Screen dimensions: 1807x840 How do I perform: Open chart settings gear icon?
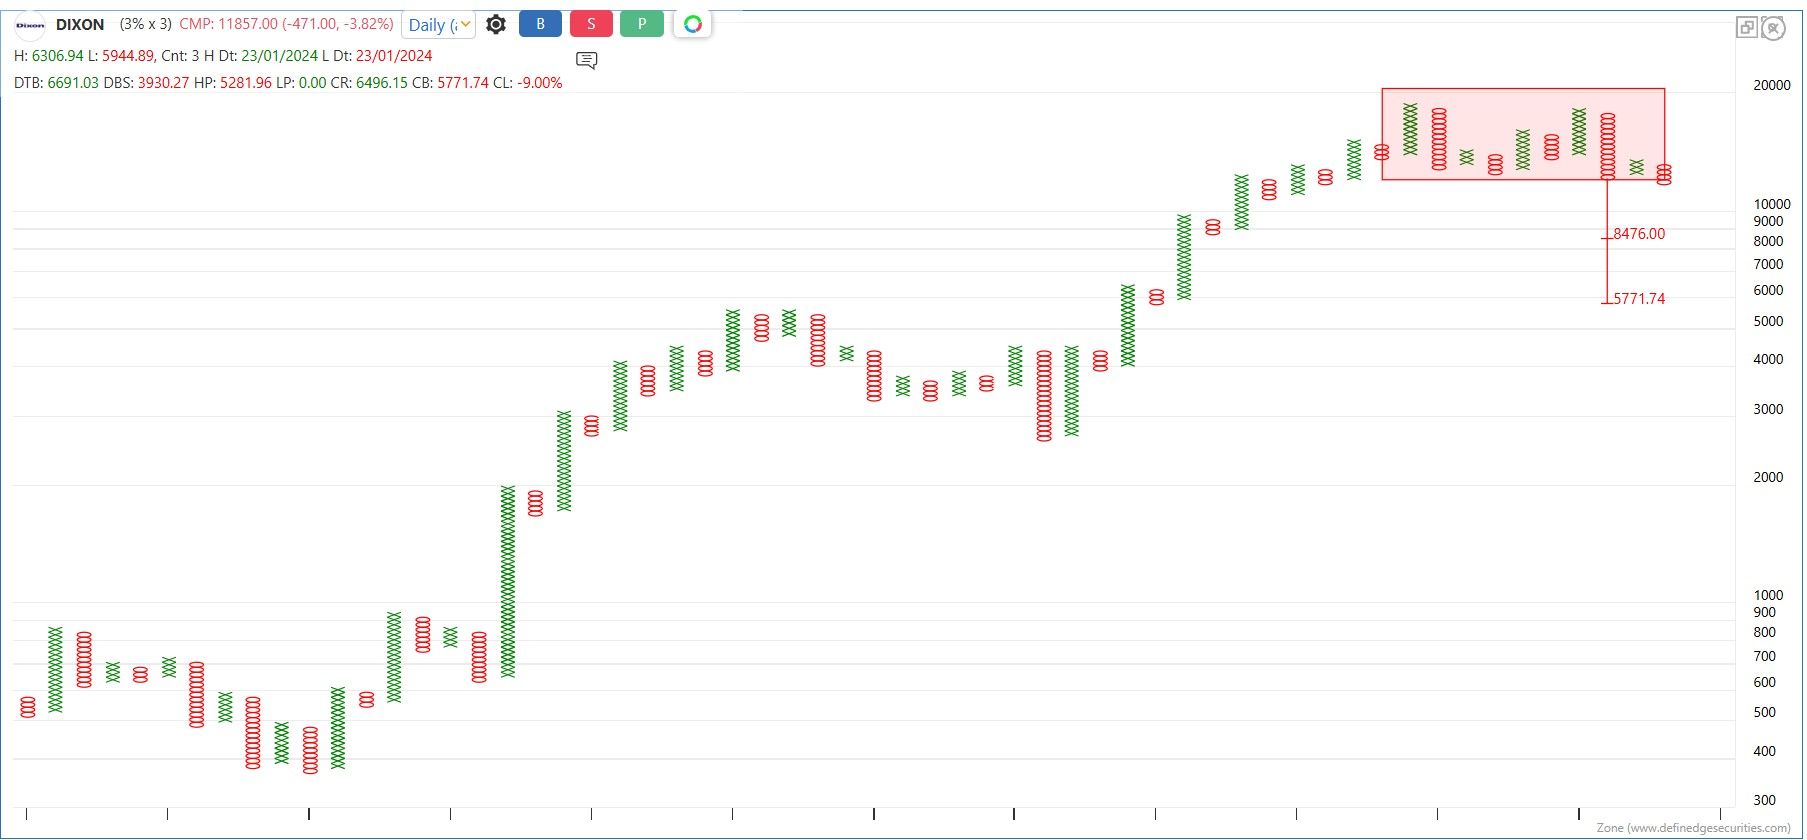coord(496,24)
